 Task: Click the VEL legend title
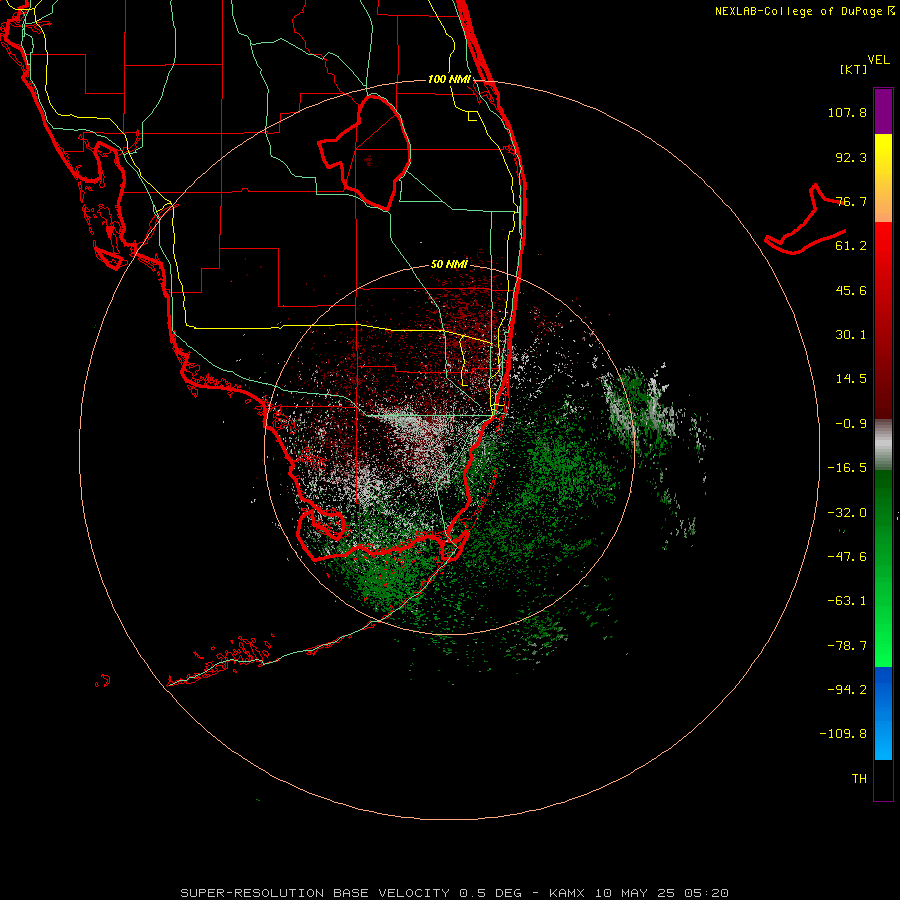878,60
